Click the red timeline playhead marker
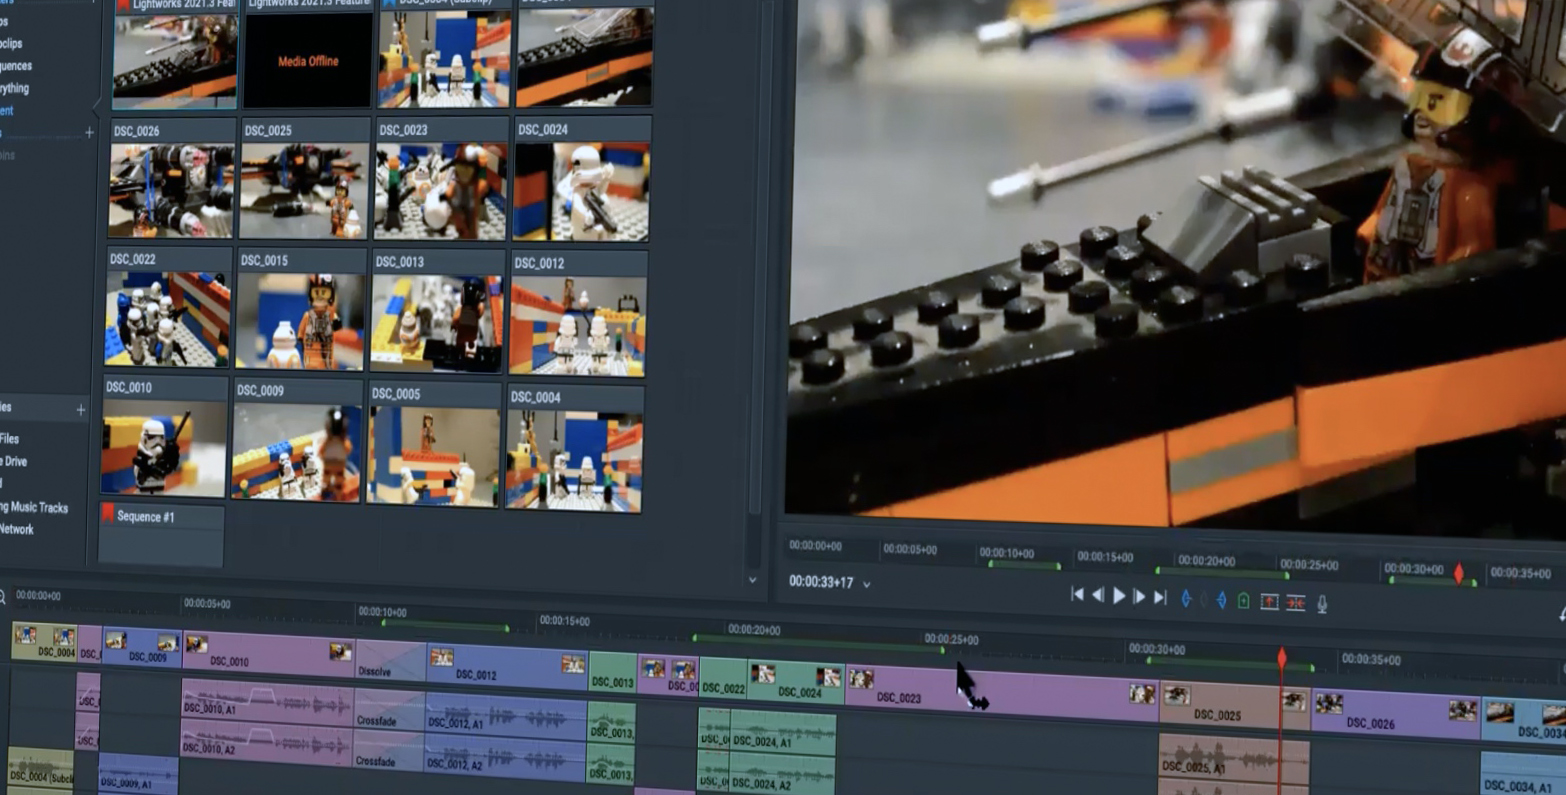Screen dimensions: 1566x795 [x=1282, y=658]
